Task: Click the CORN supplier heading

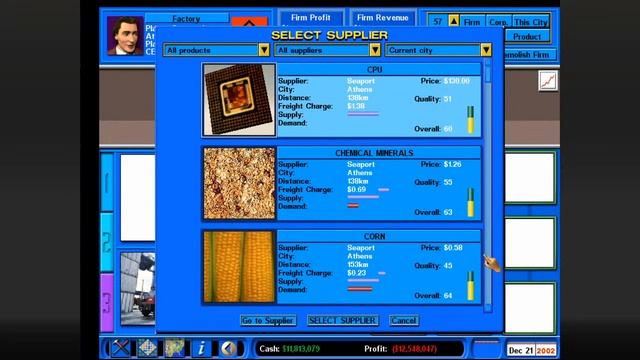Action: pos(374,236)
